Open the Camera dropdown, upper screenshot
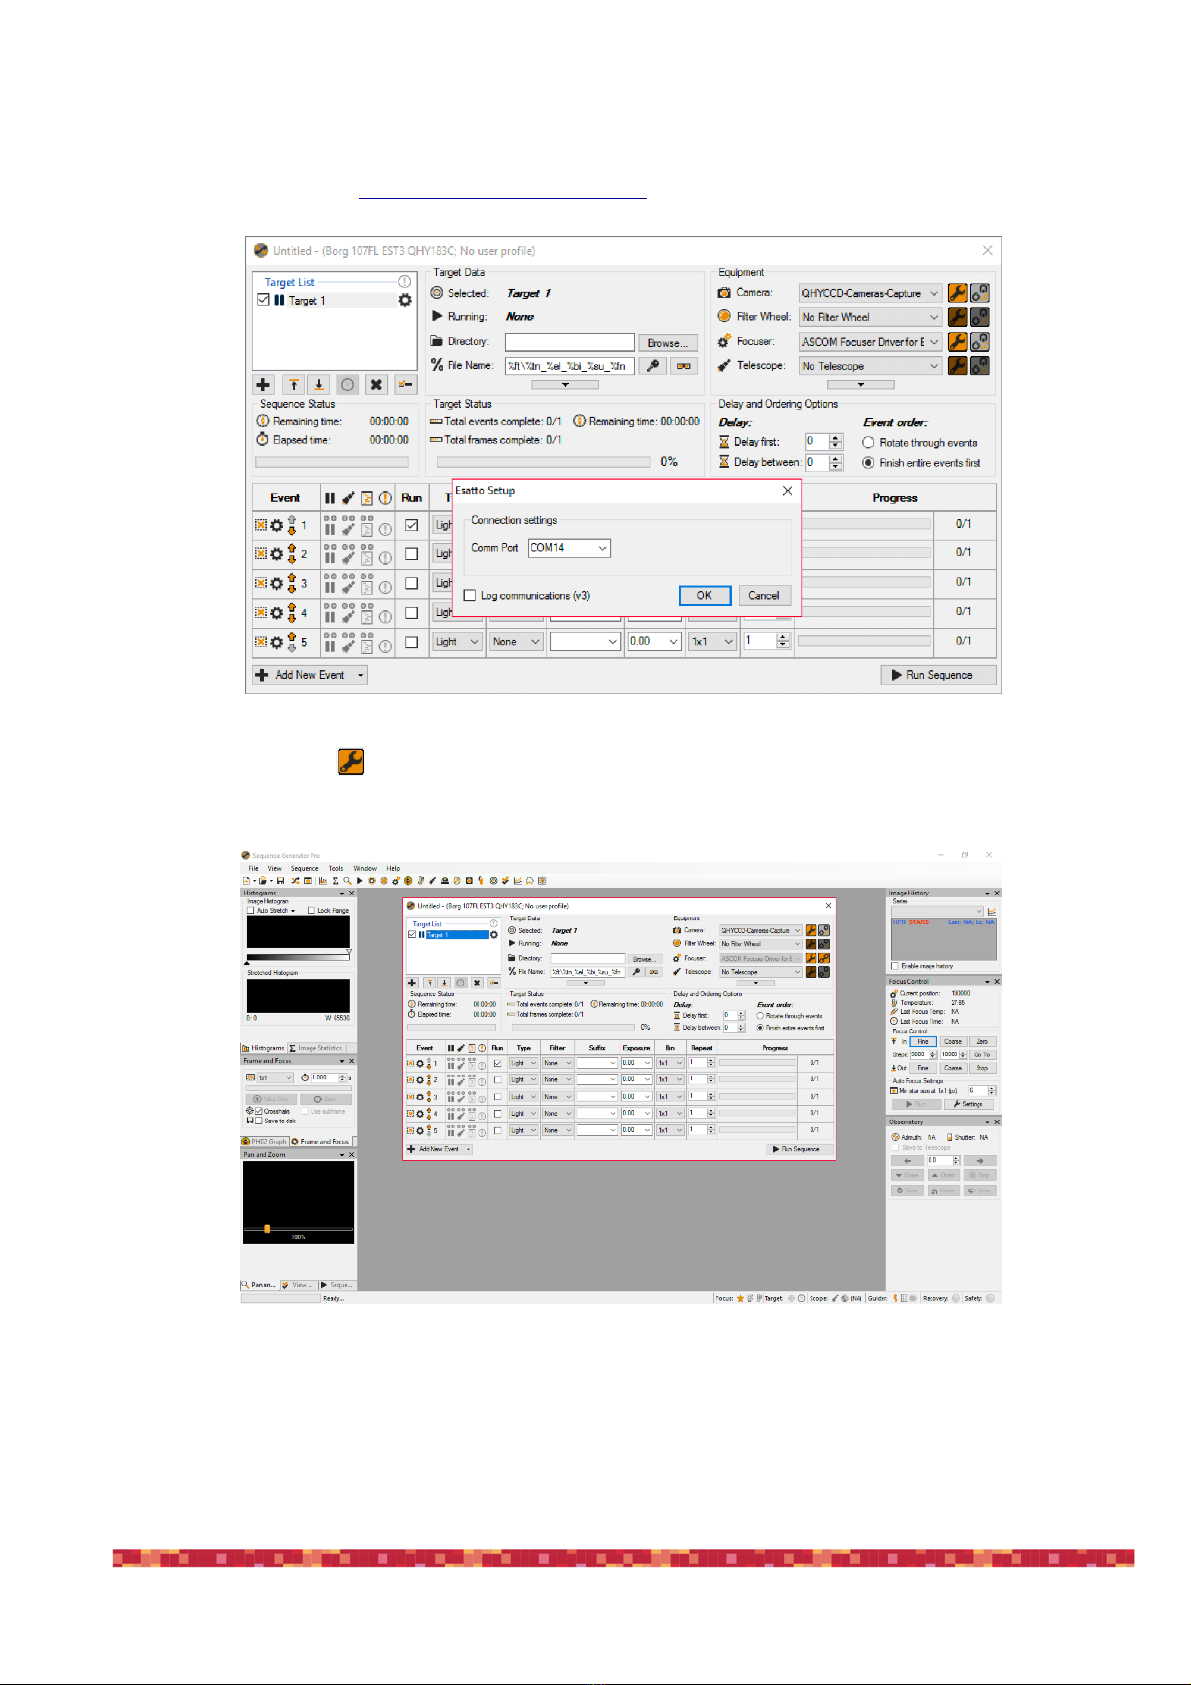This screenshot has width=1191, height=1685. coord(870,293)
